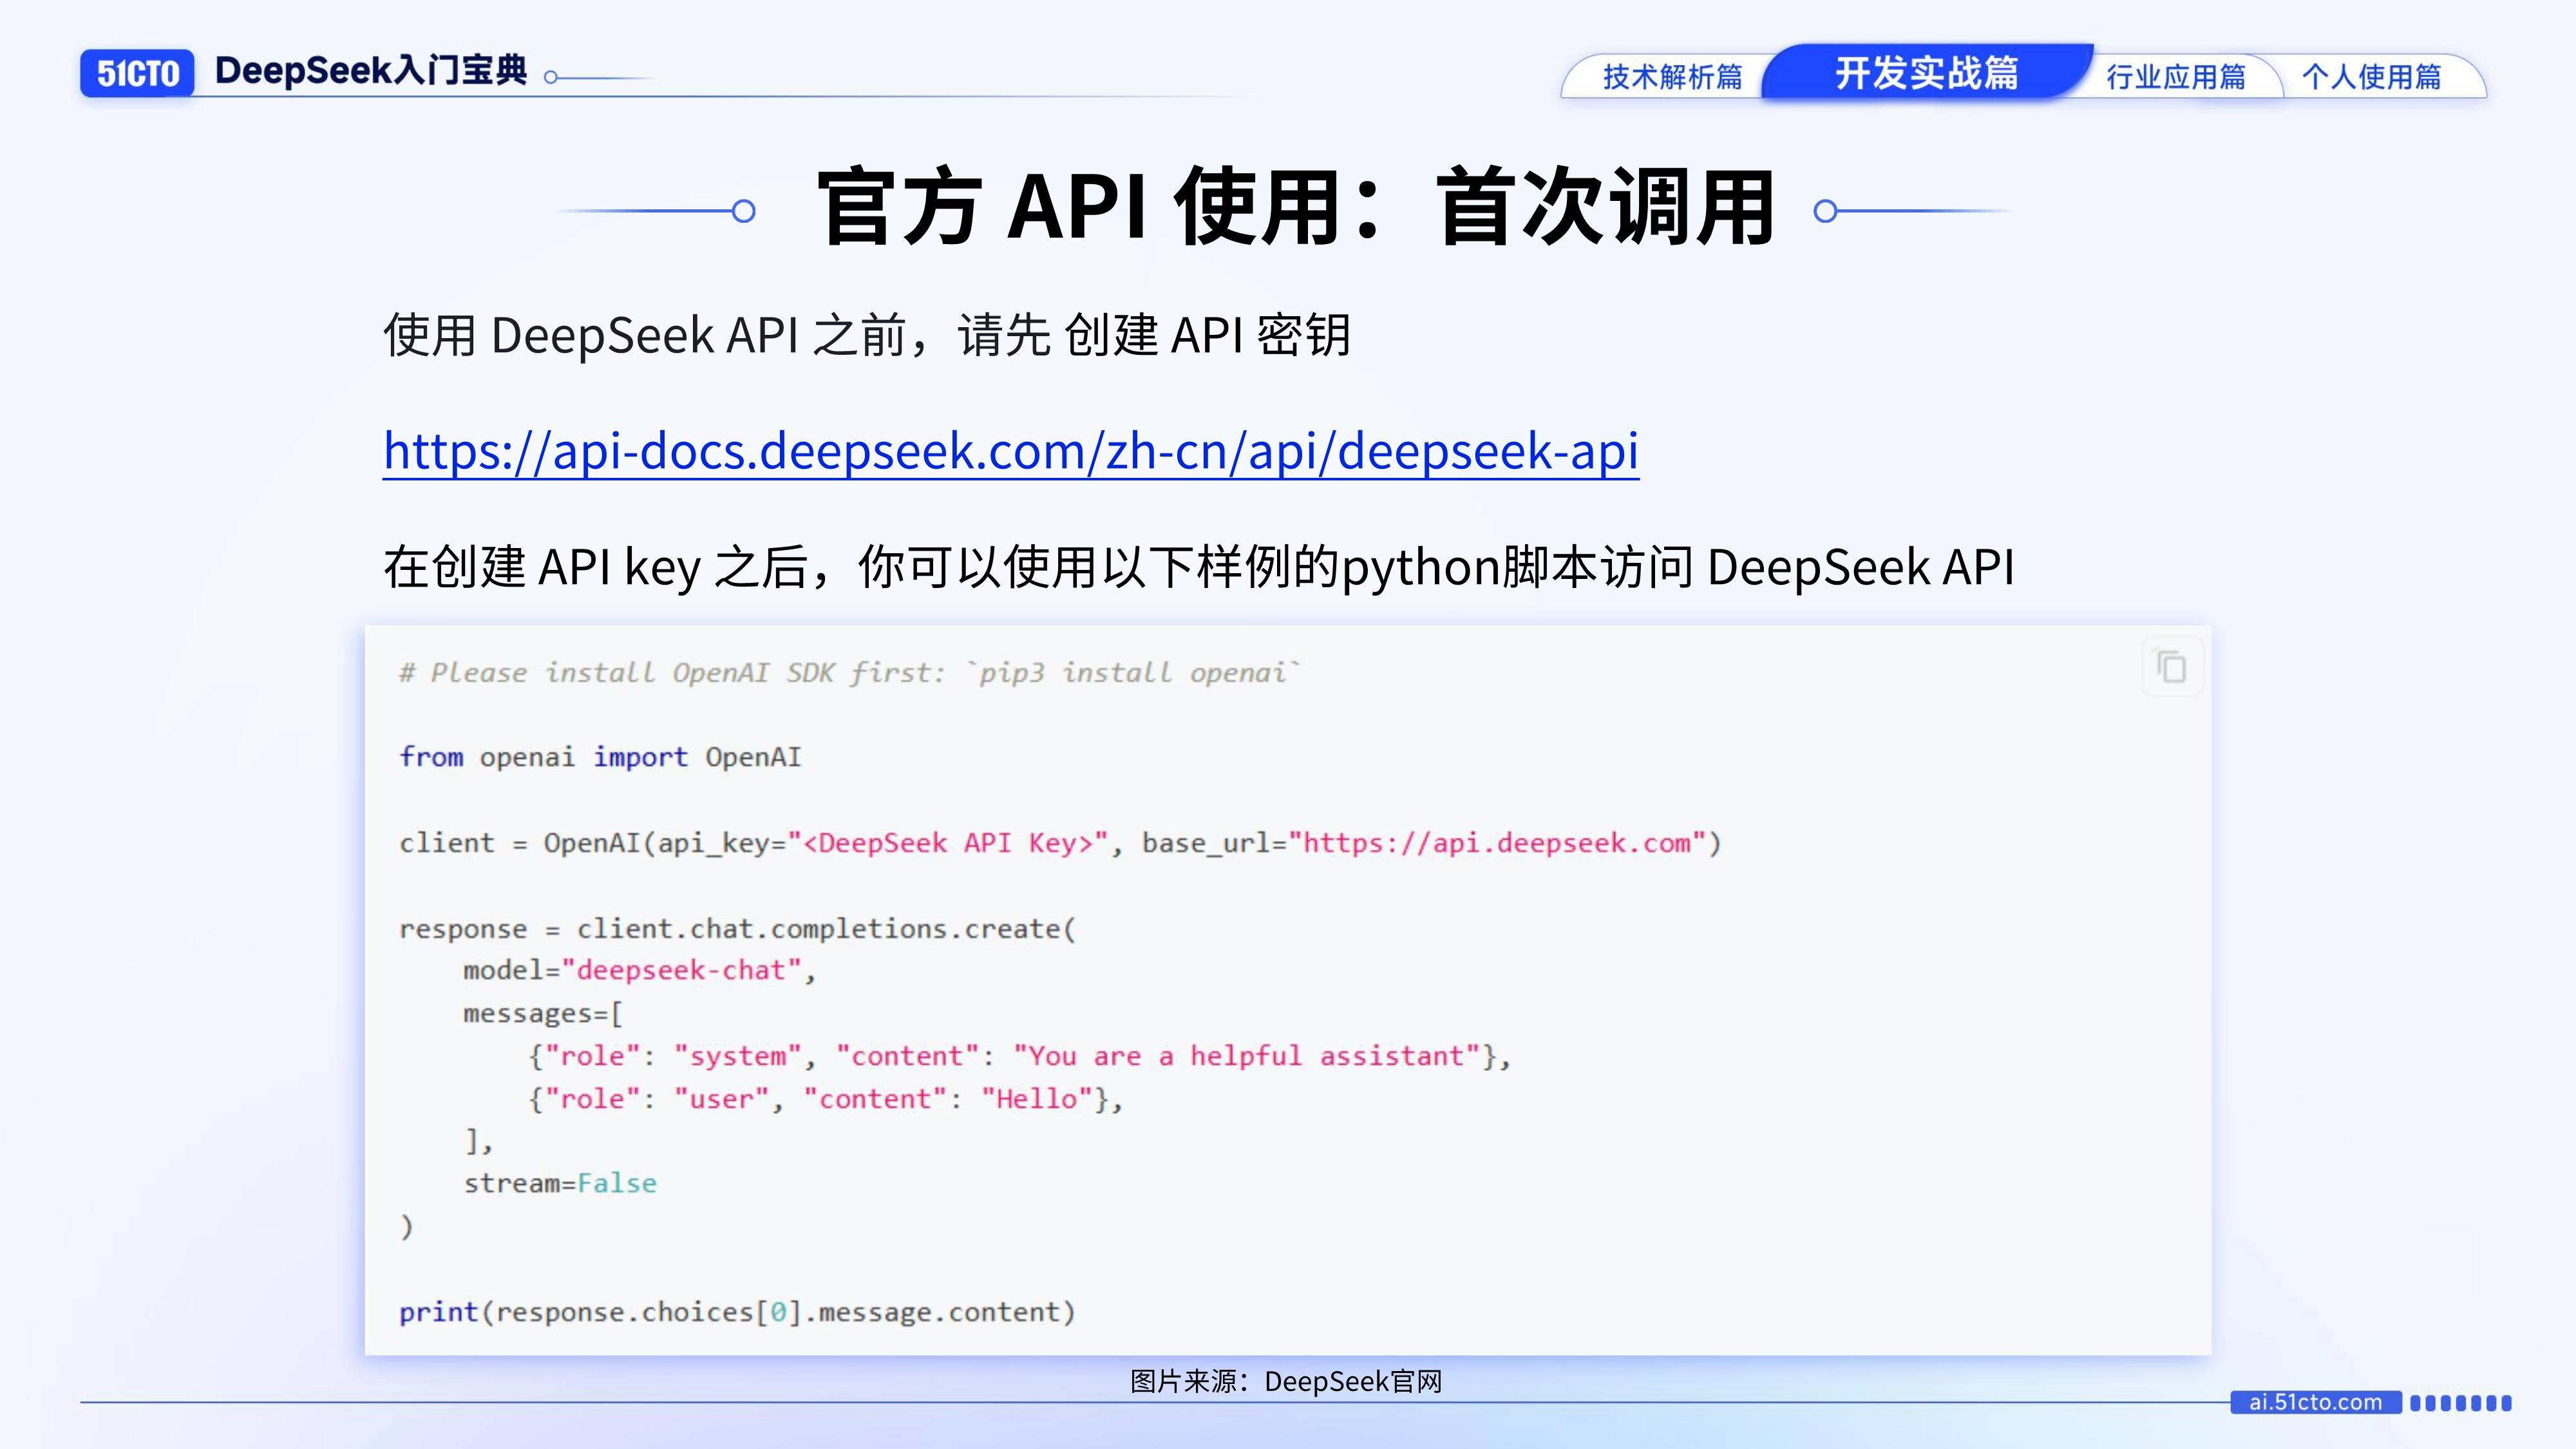Click the line 使用 DeepSeek API 之前
The height and width of the screenshot is (1449, 2576).
866,335
